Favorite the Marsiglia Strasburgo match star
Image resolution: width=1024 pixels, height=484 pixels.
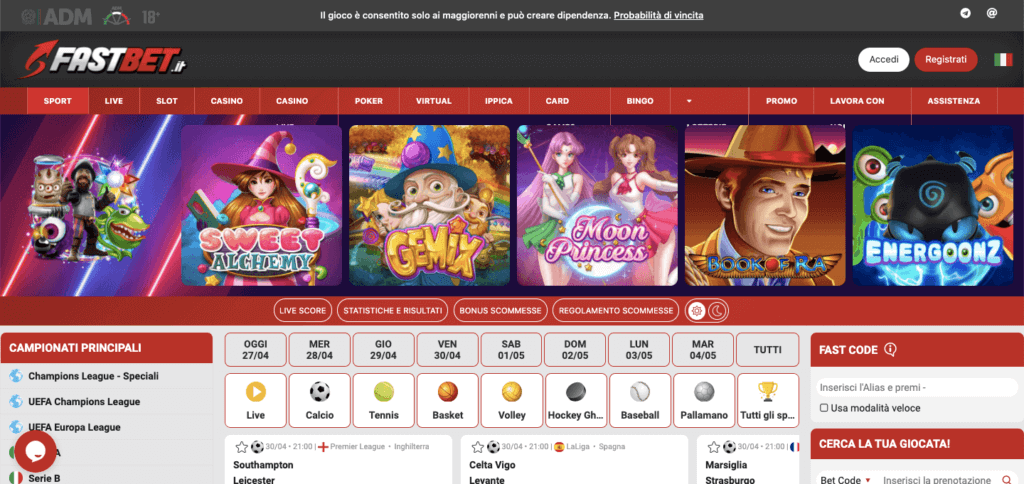tap(714, 447)
